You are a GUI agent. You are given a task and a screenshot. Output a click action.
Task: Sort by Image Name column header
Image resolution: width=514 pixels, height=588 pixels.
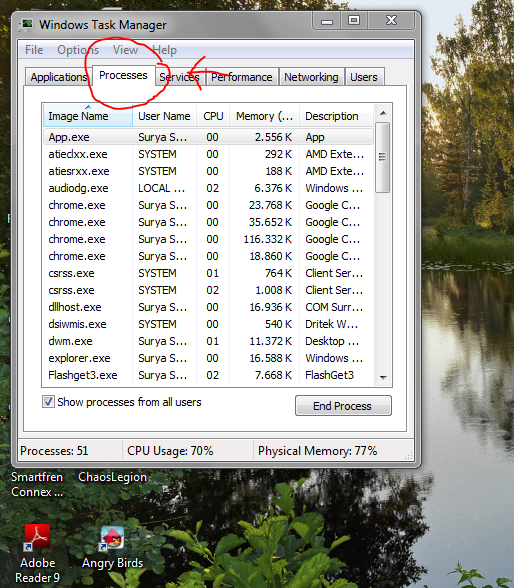point(87,116)
